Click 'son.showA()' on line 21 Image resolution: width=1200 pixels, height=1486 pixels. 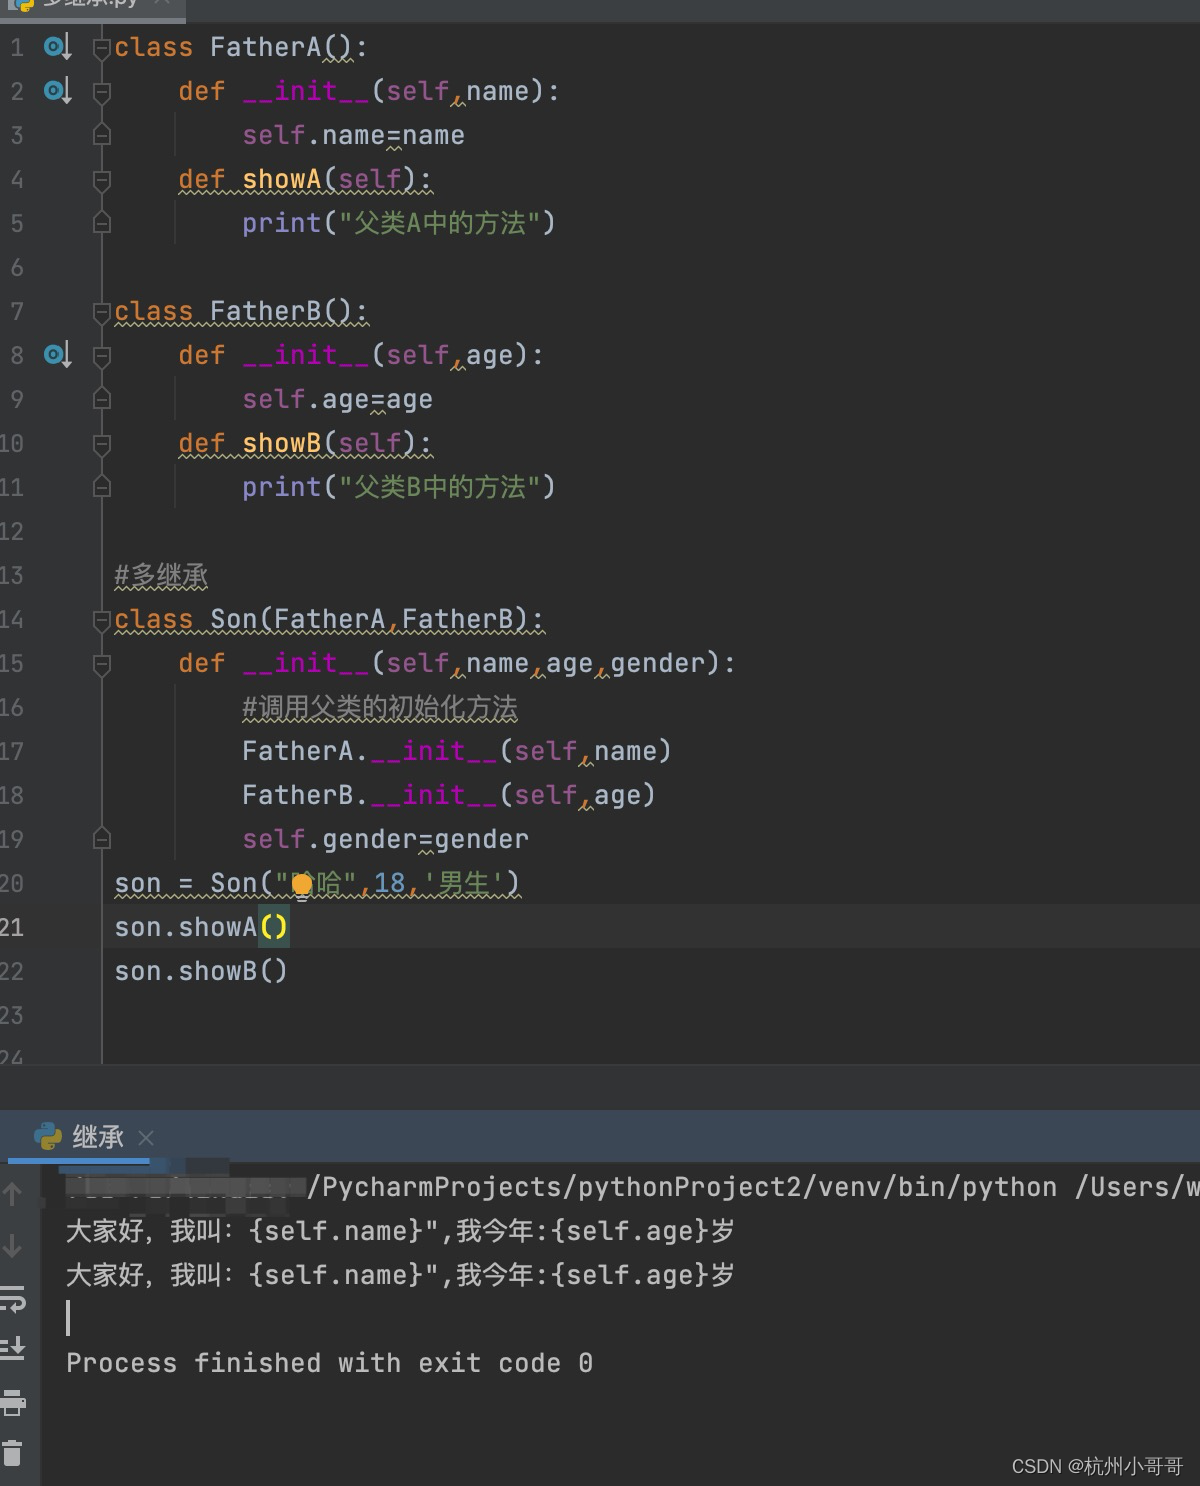pyautogui.click(x=201, y=927)
